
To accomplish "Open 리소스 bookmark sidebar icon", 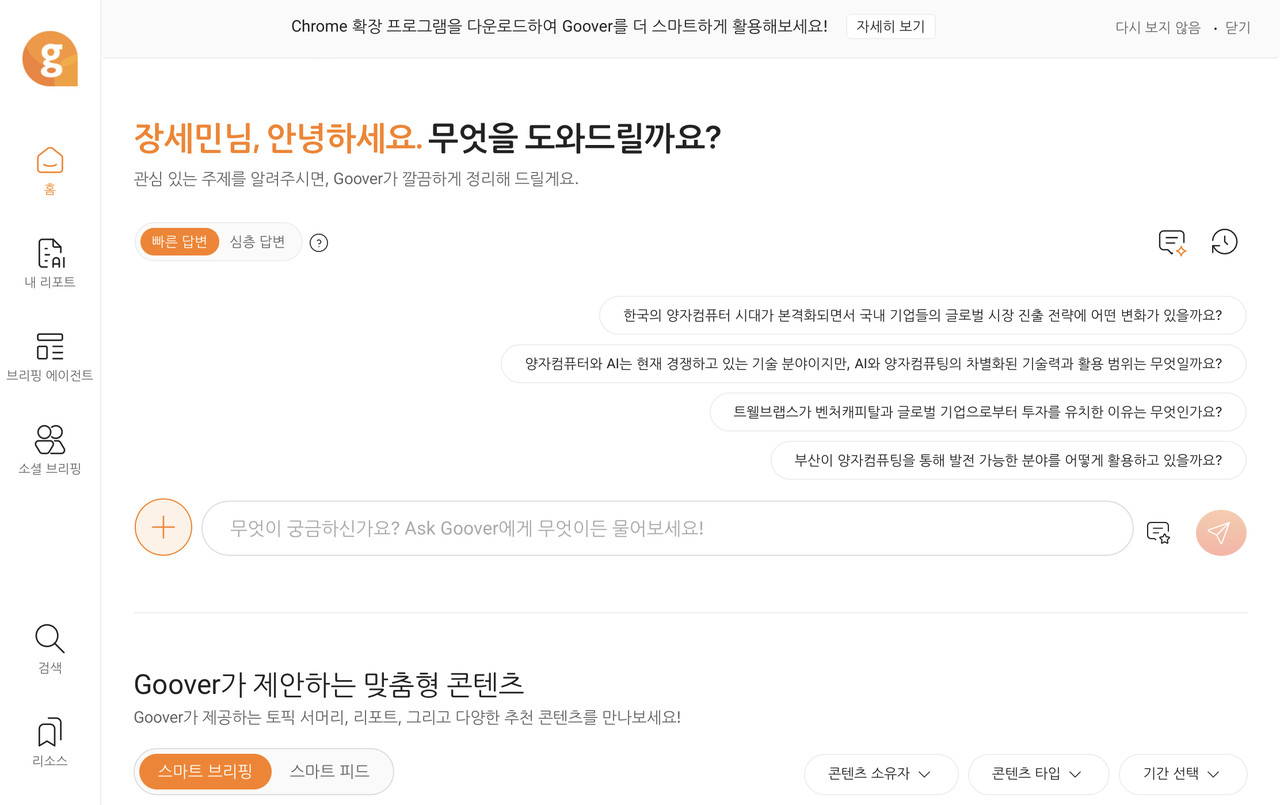I will (50, 742).
